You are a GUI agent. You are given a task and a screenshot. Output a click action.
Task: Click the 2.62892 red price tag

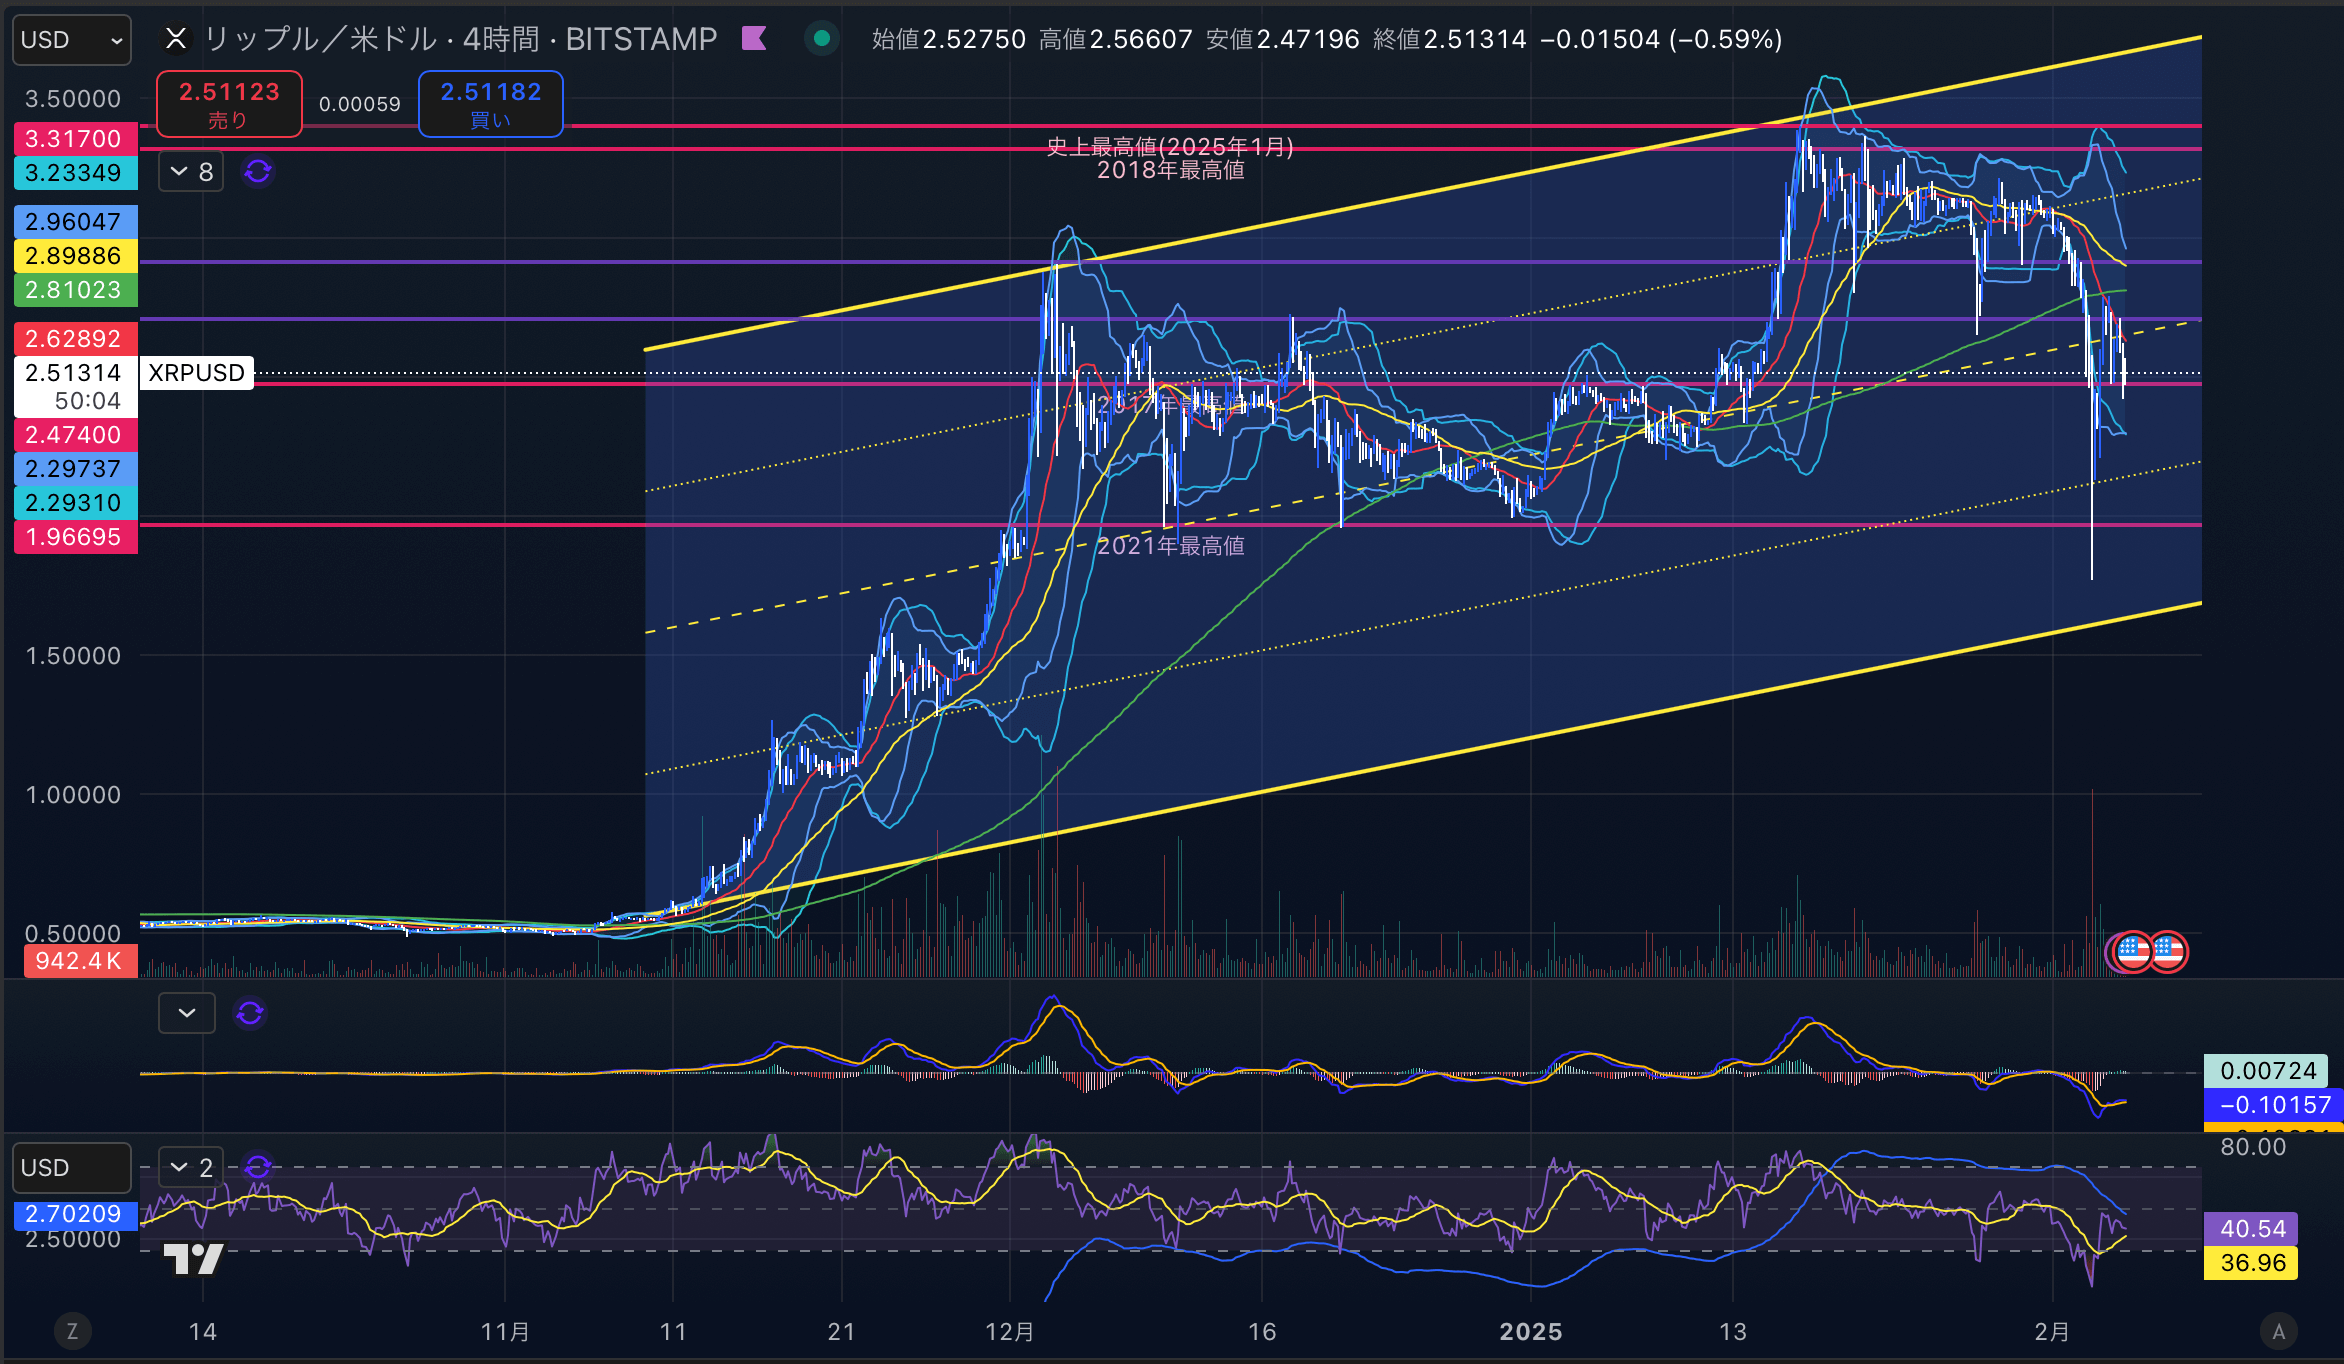point(76,339)
